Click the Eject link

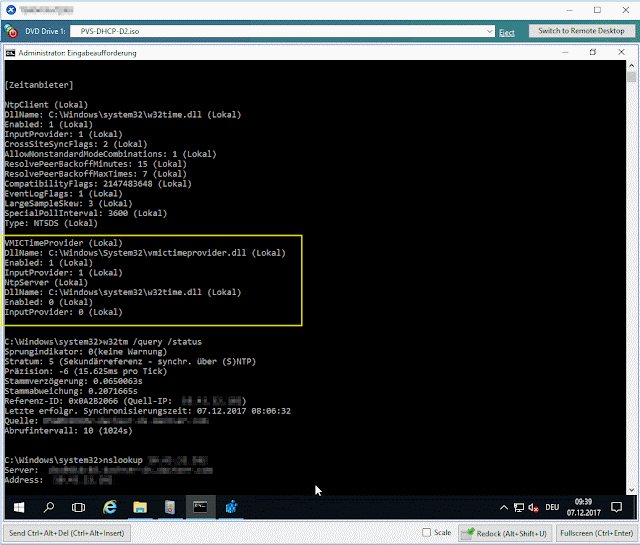507,32
